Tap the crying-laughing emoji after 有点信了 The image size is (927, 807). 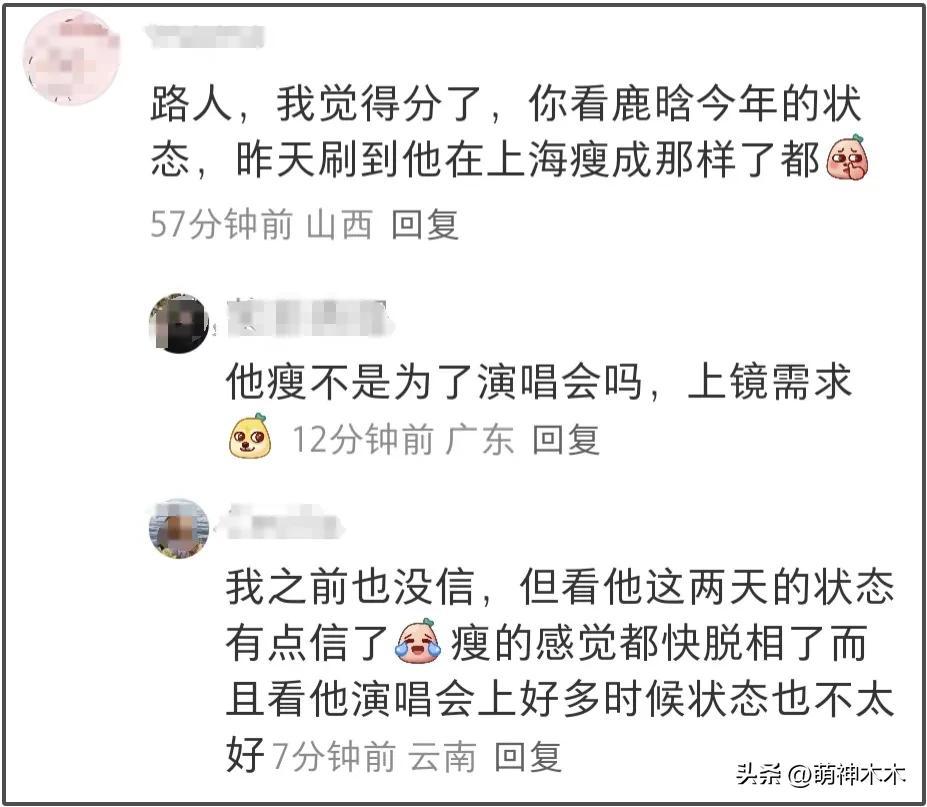419,641
